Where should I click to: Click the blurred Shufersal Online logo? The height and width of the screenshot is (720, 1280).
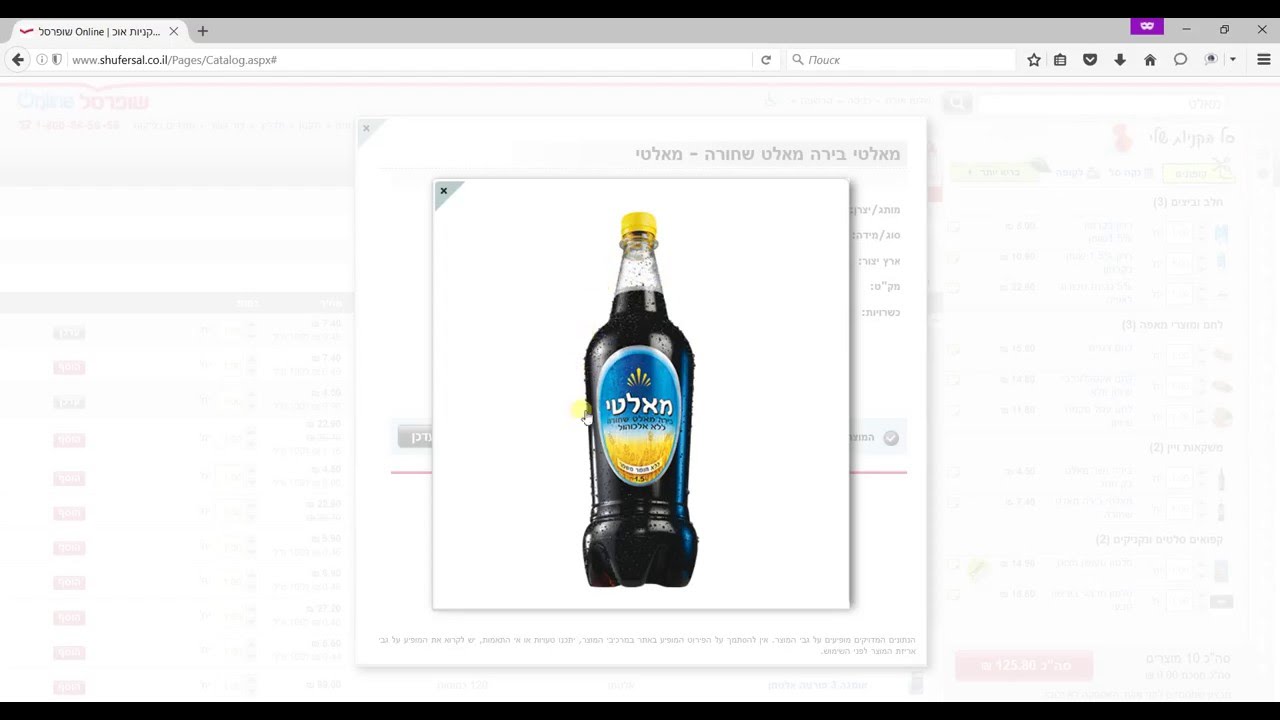coord(84,101)
